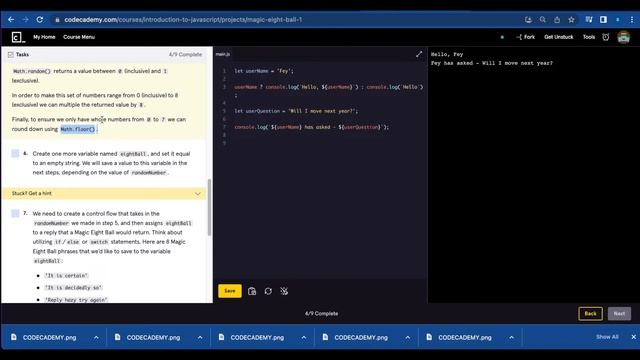
Task: Click the install app icon in address bar
Action: (528, 20)
